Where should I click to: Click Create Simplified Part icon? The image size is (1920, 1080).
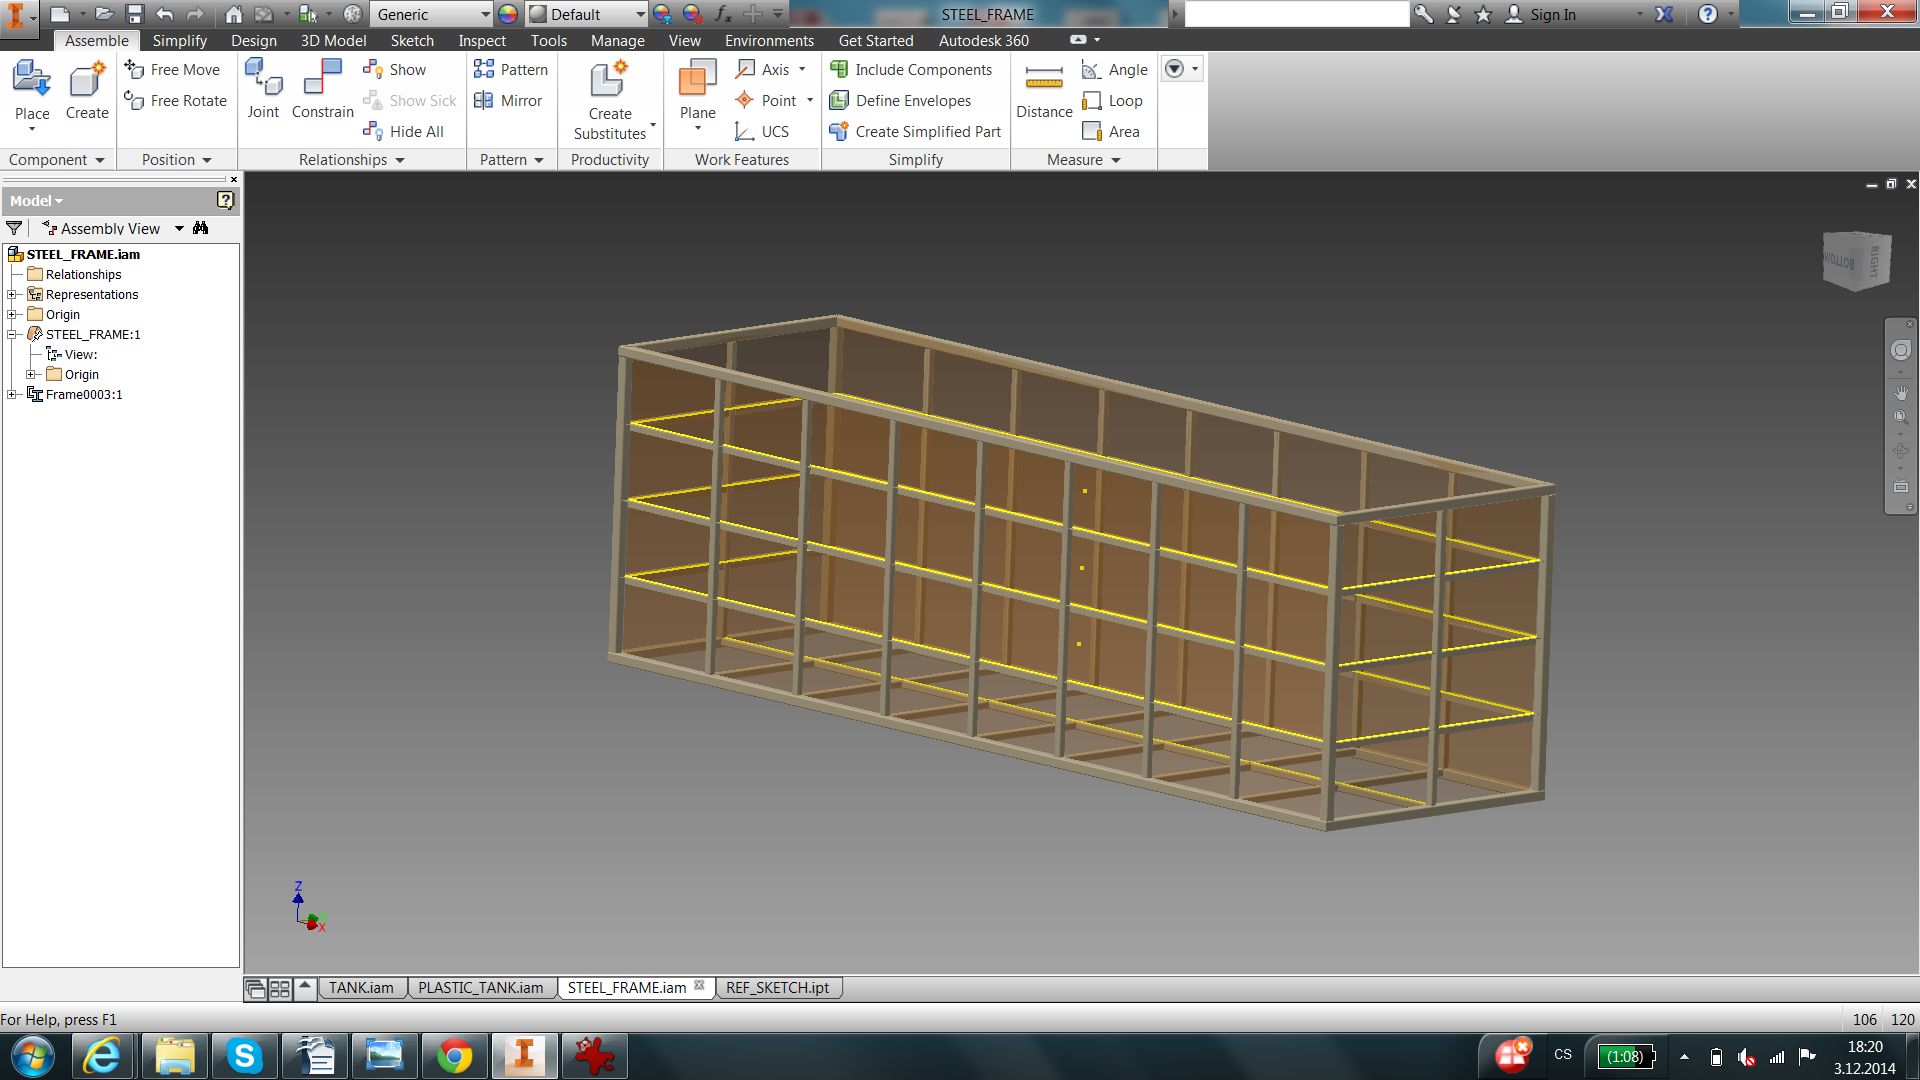[839, 132]
